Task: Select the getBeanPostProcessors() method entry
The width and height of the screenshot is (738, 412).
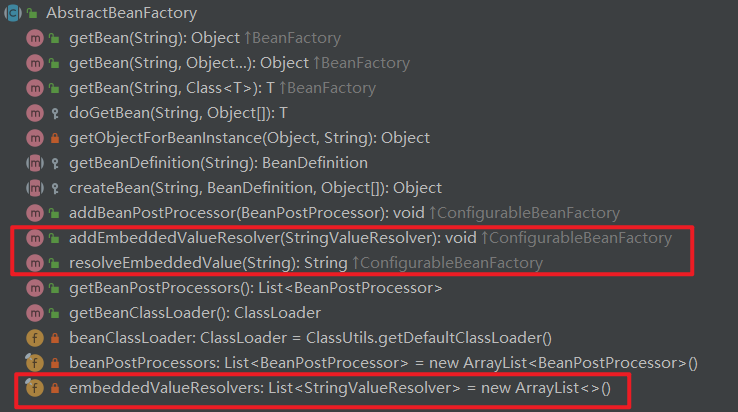Action: (255, 288)
